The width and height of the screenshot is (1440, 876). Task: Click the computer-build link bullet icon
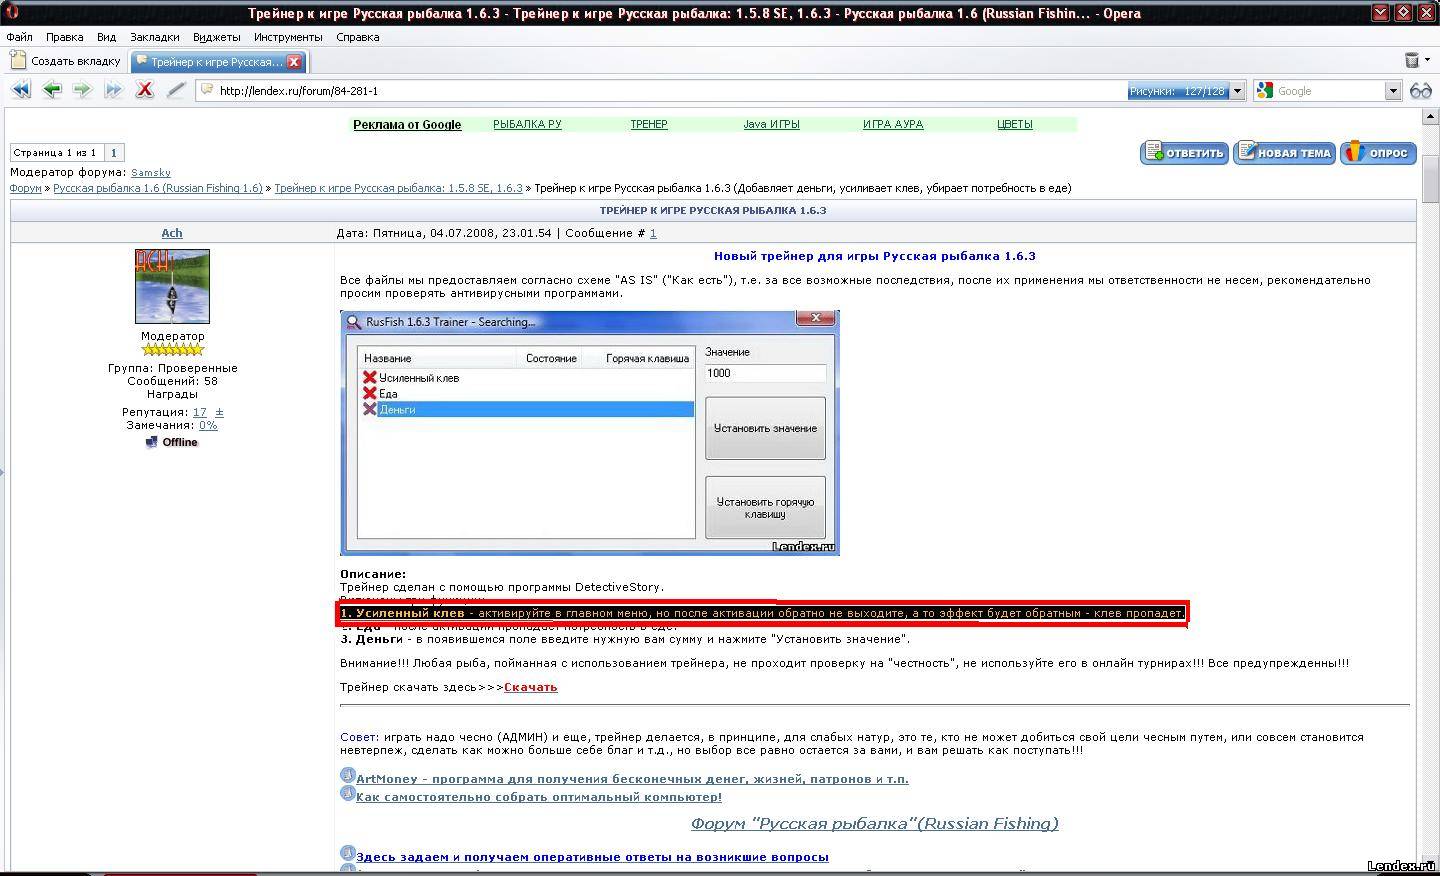347,794
